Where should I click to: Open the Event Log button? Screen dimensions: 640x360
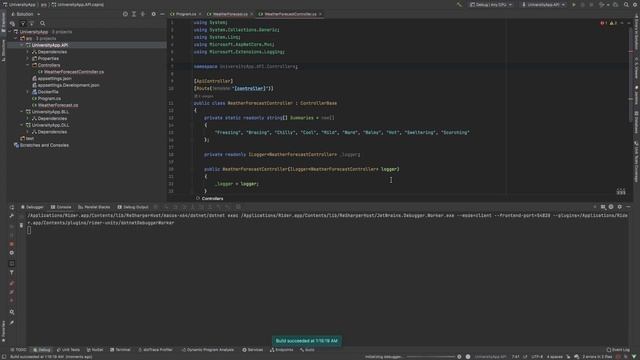(x=618, y=350)
